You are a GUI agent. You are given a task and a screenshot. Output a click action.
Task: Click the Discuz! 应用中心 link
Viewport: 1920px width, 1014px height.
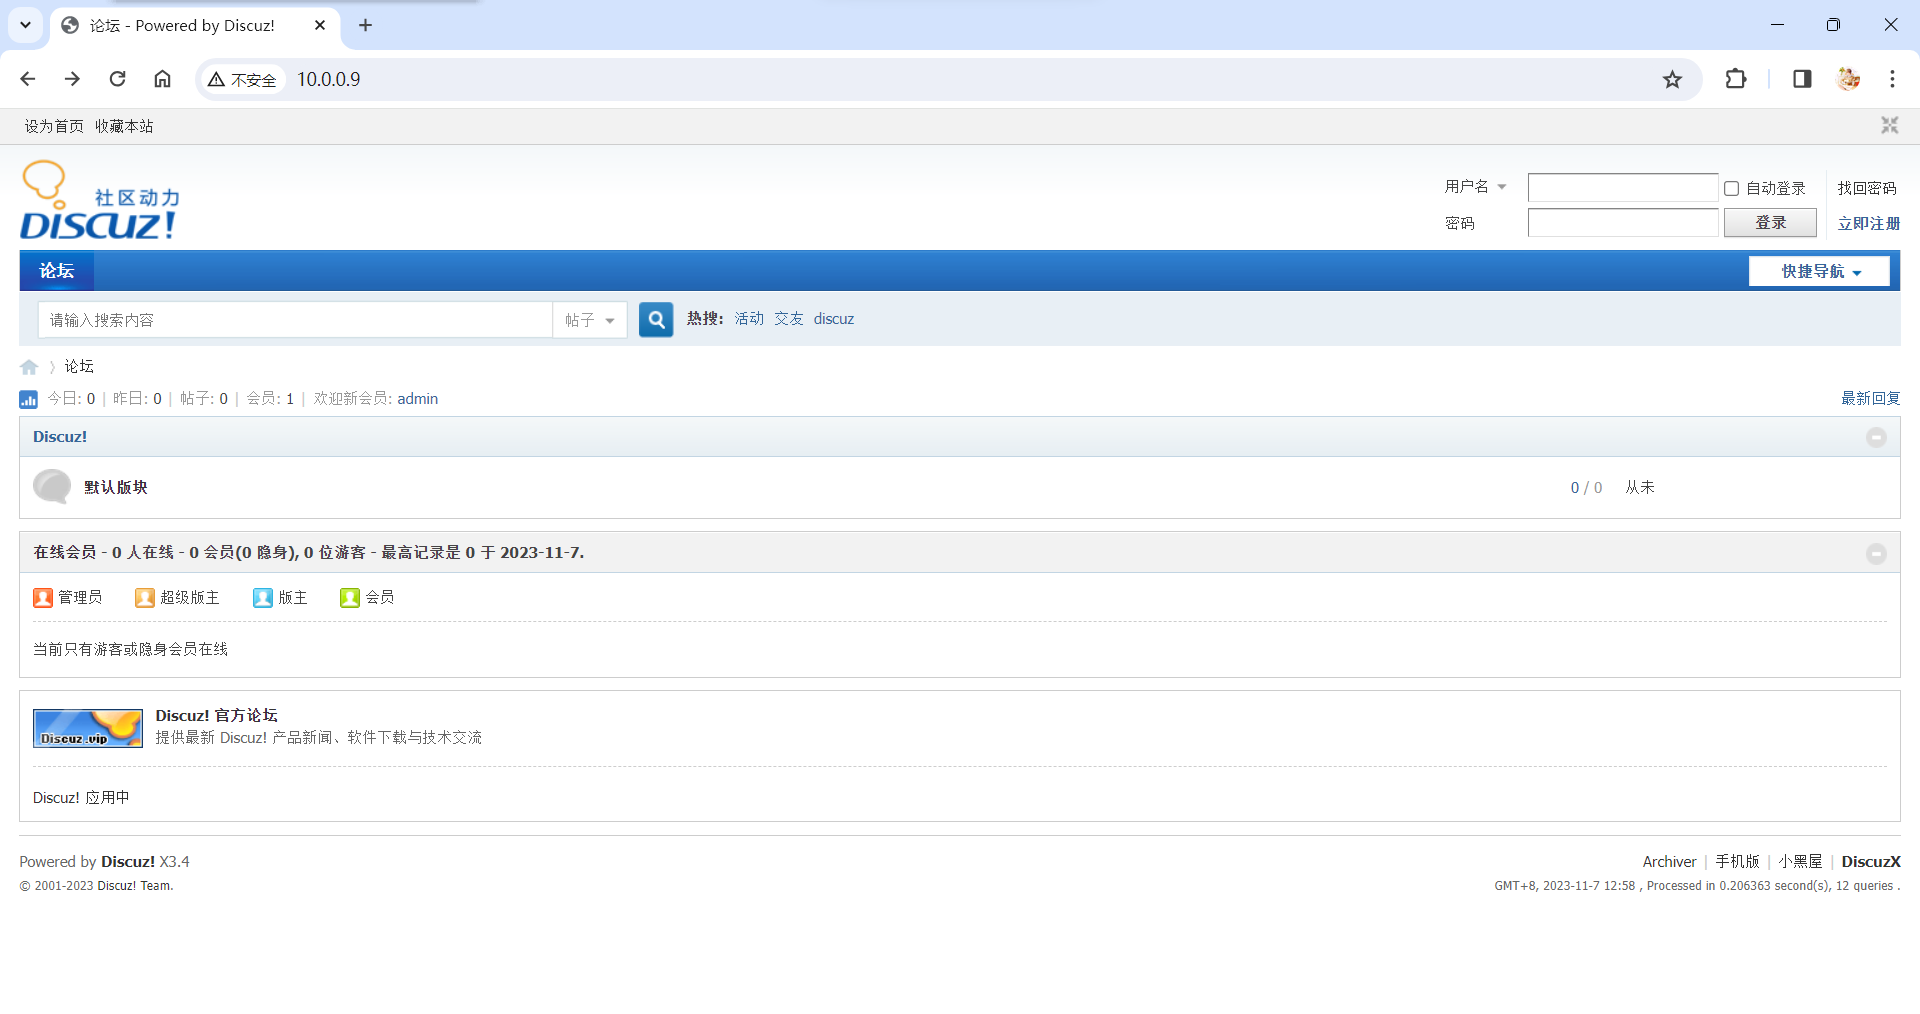pos(81,798)
